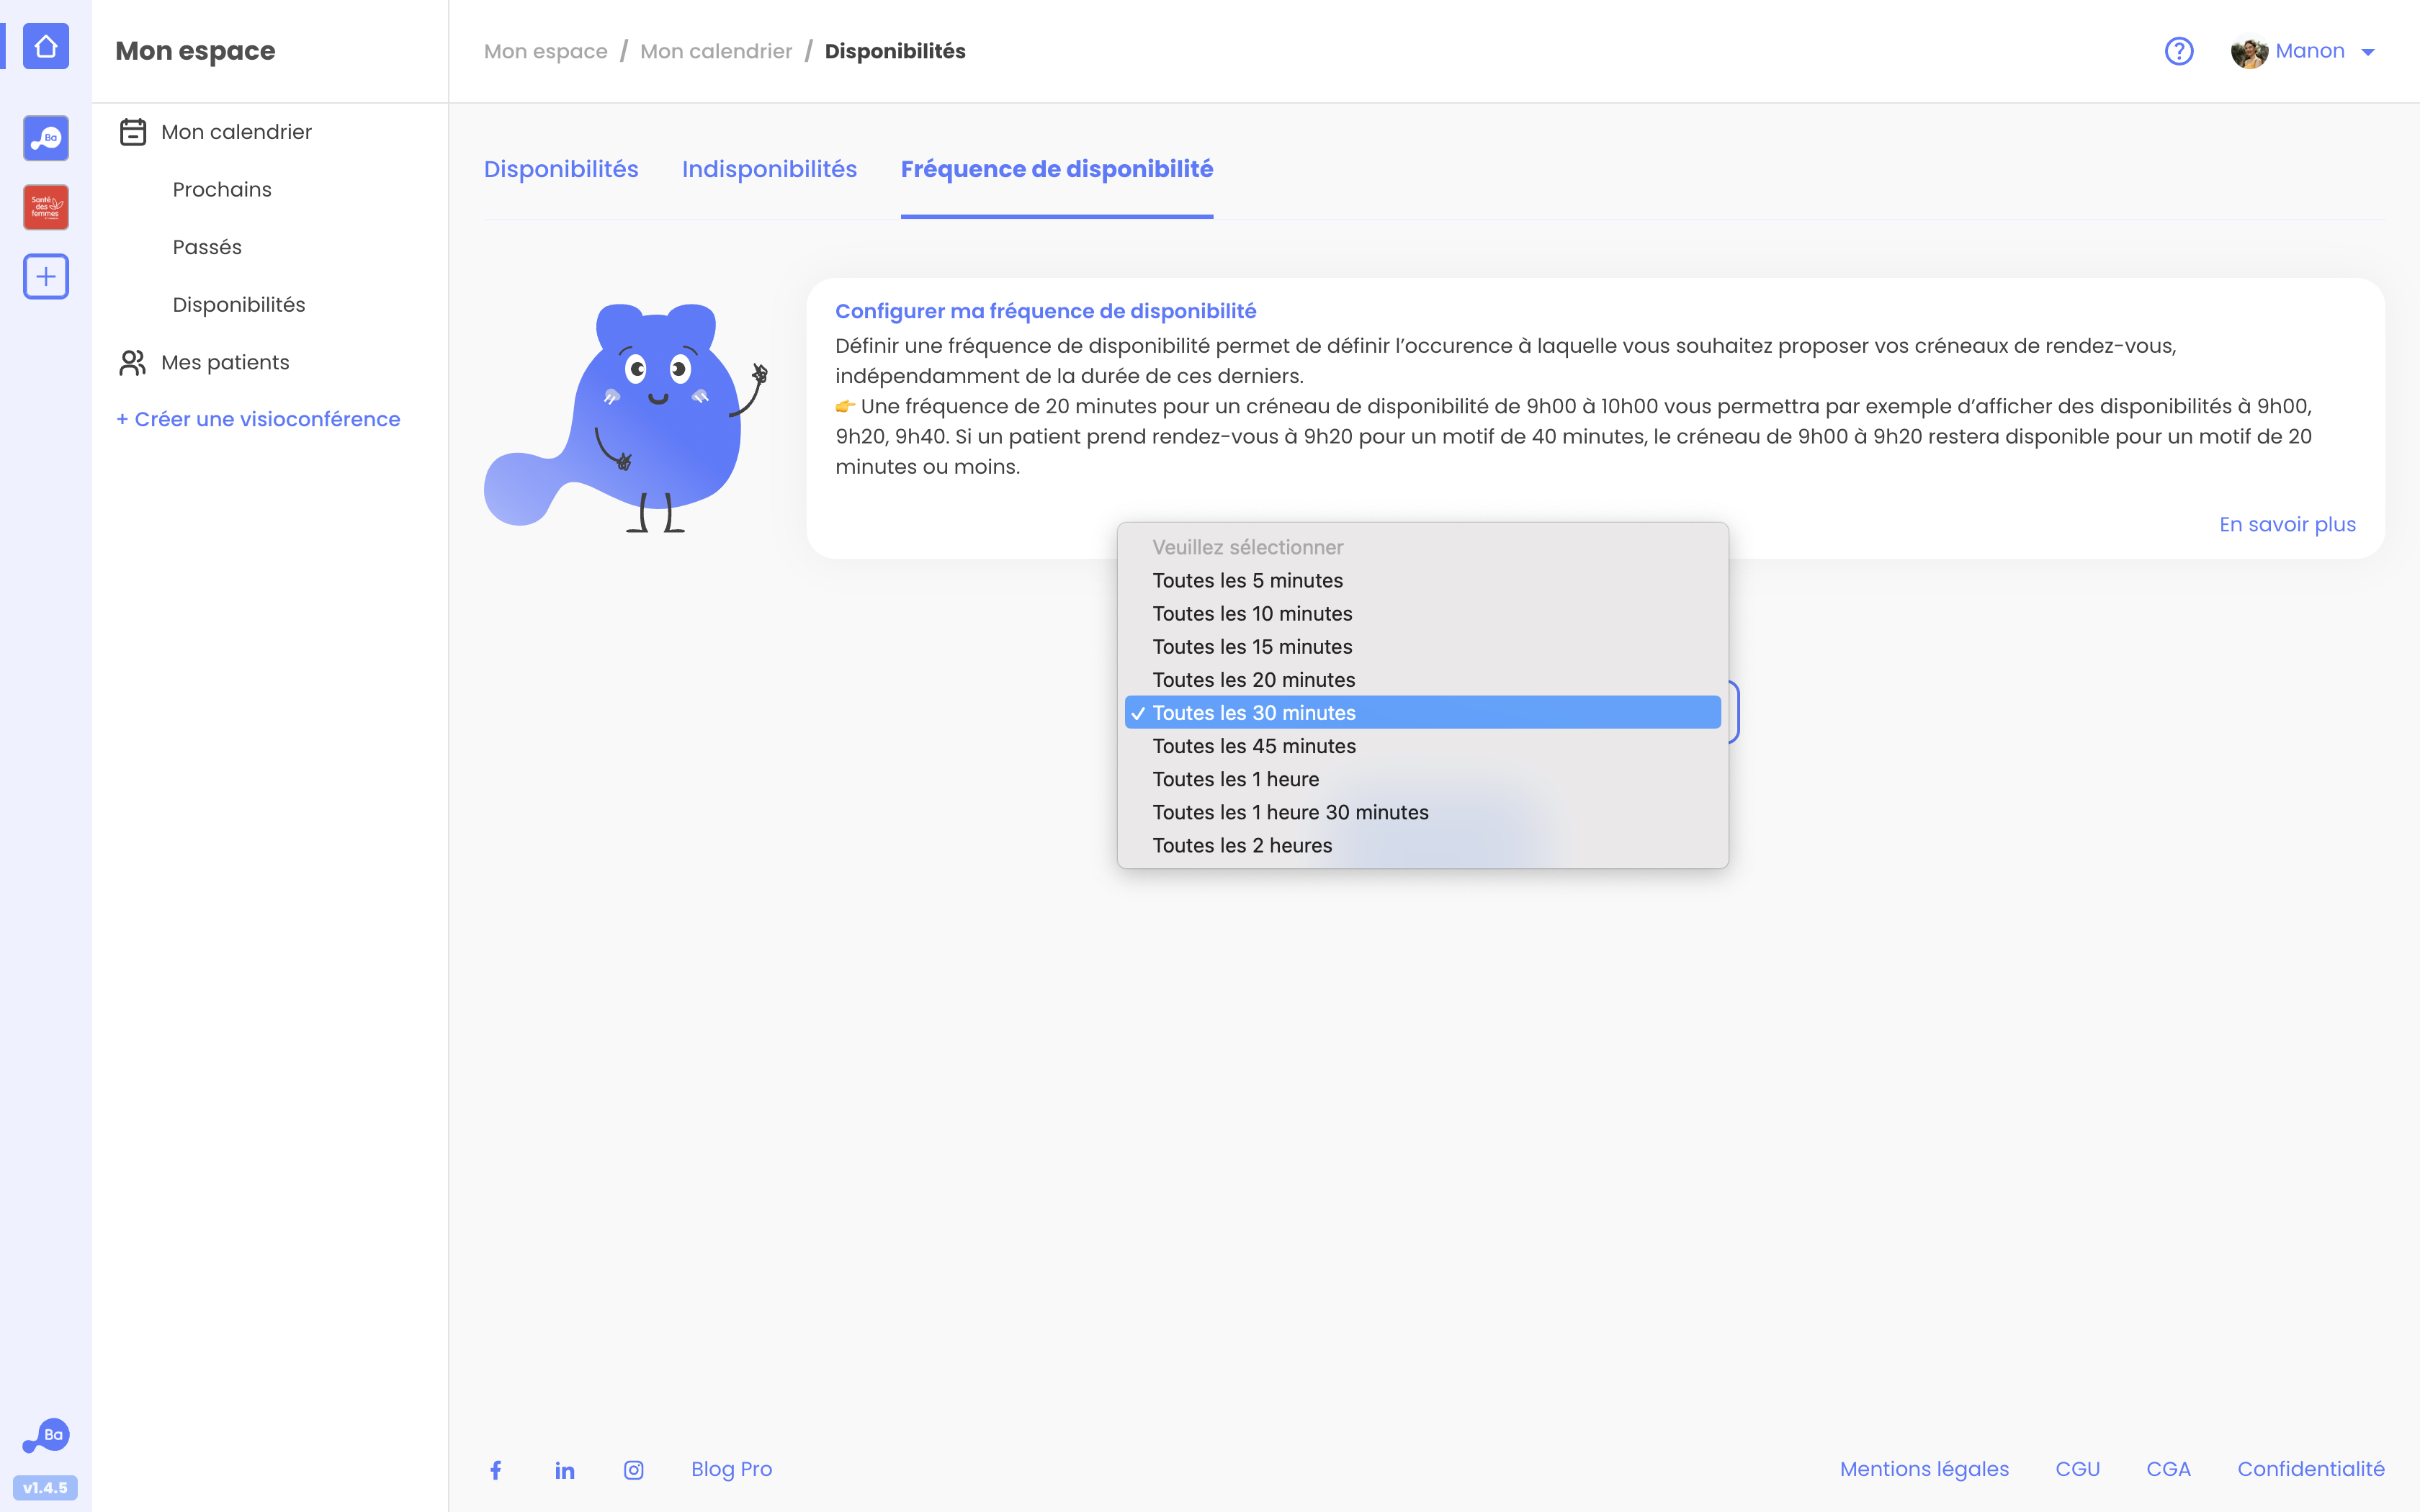The height and width of the screenshot is (1512, 2420).
Task: Open the red Santé des femmes workspace
Action: [46, 207]
